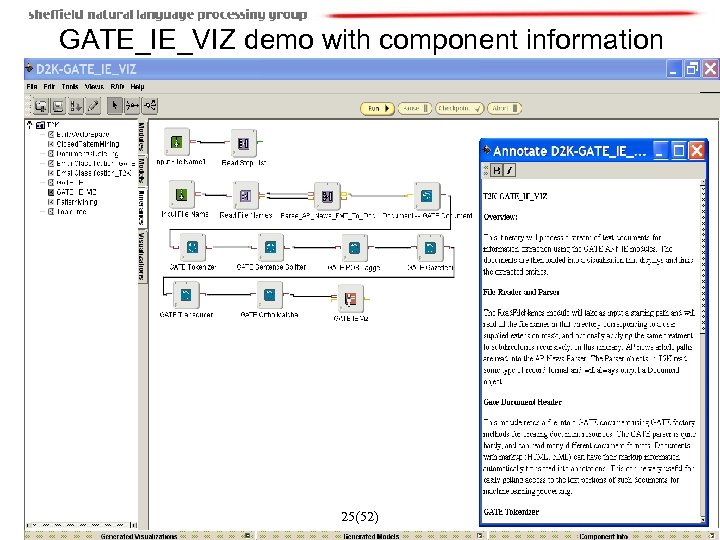Open the Help menu
Screen dimensions: 720x540
coord(137,86)
